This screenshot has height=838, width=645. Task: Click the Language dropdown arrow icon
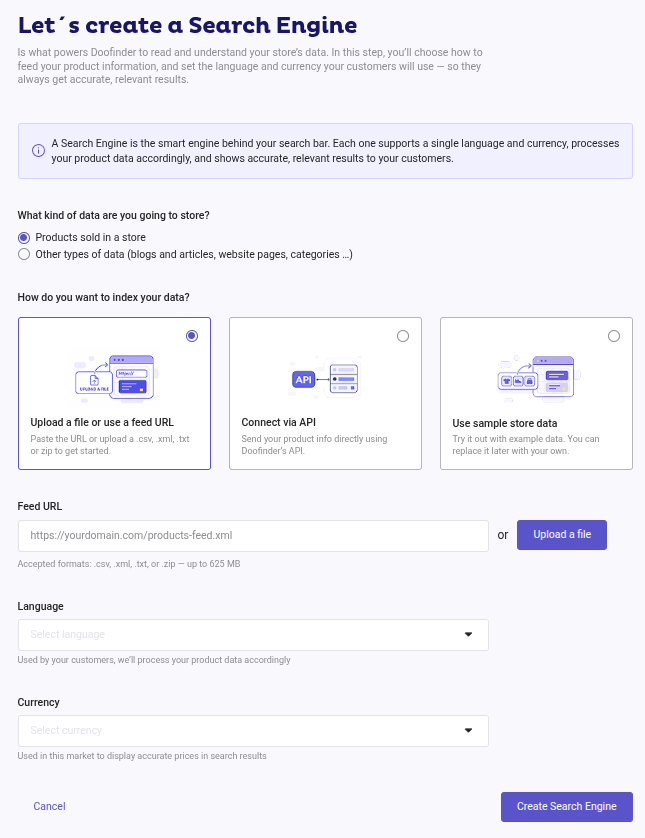coord(468,635)
